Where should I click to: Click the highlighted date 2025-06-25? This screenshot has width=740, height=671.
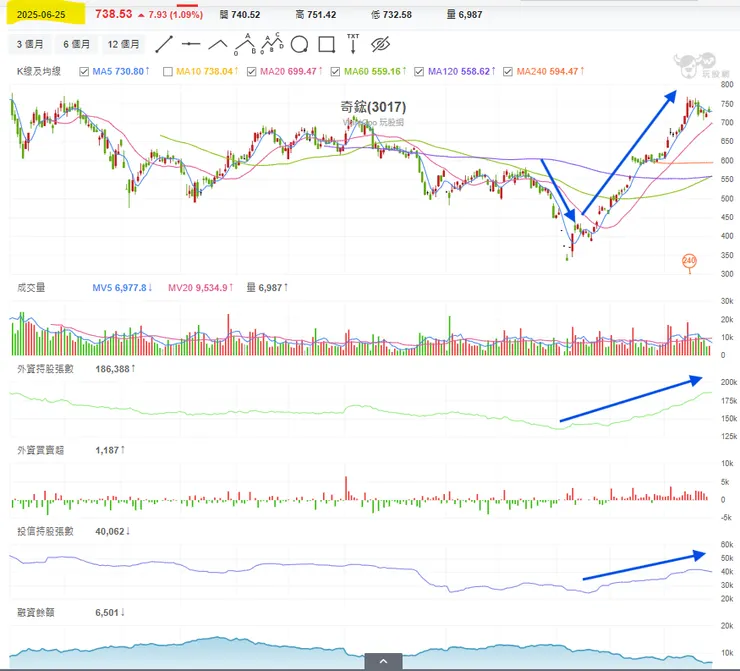tap(41, 15)
